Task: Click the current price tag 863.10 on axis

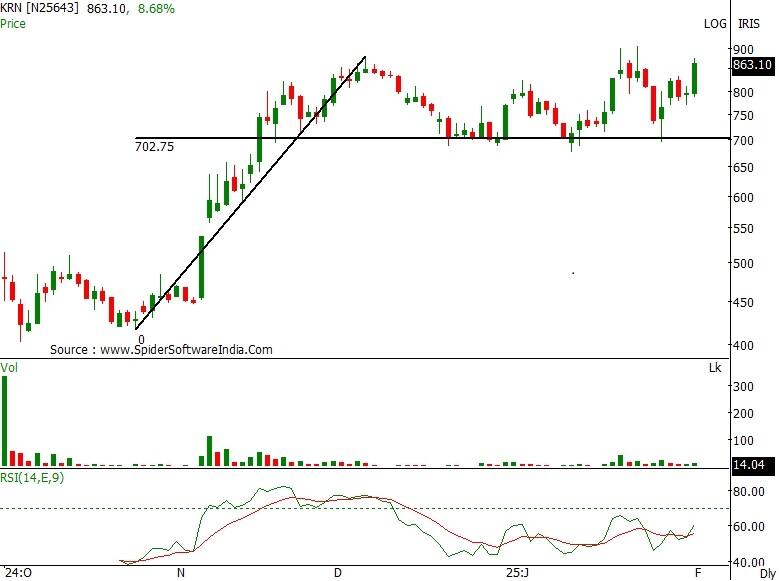Action: pyautogui.click(x=752, y=65)
